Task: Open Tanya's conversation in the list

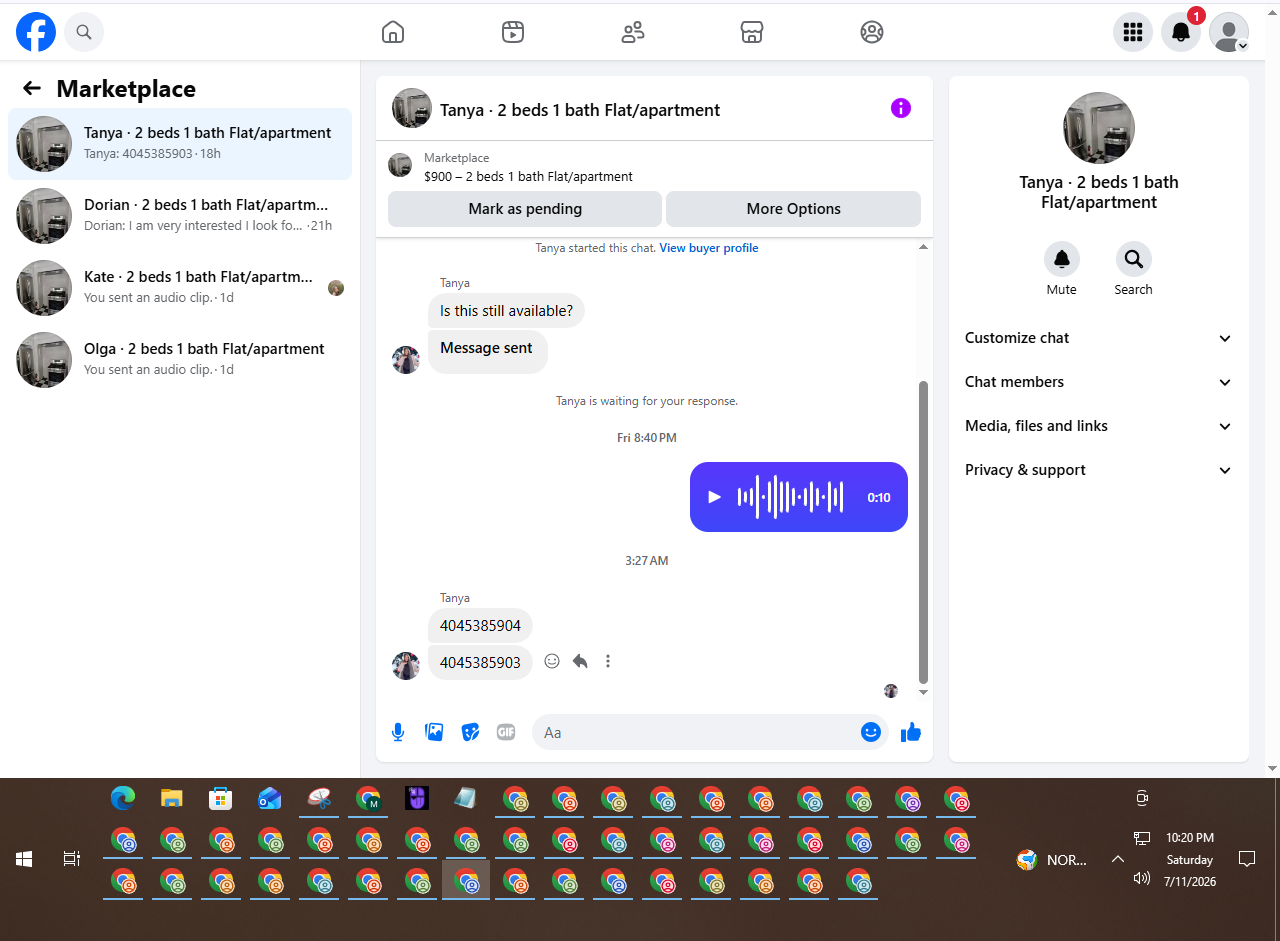Action: click(180, 144)
